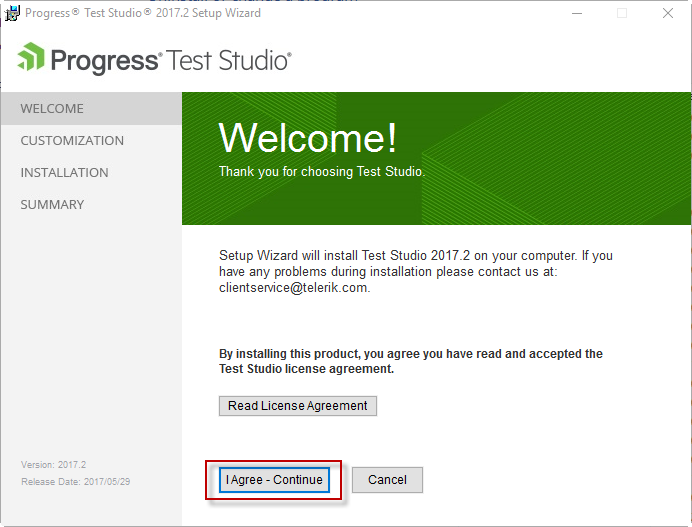Click the Welcome! heading on the banner
Screen dimensions: 692x527
308,138
